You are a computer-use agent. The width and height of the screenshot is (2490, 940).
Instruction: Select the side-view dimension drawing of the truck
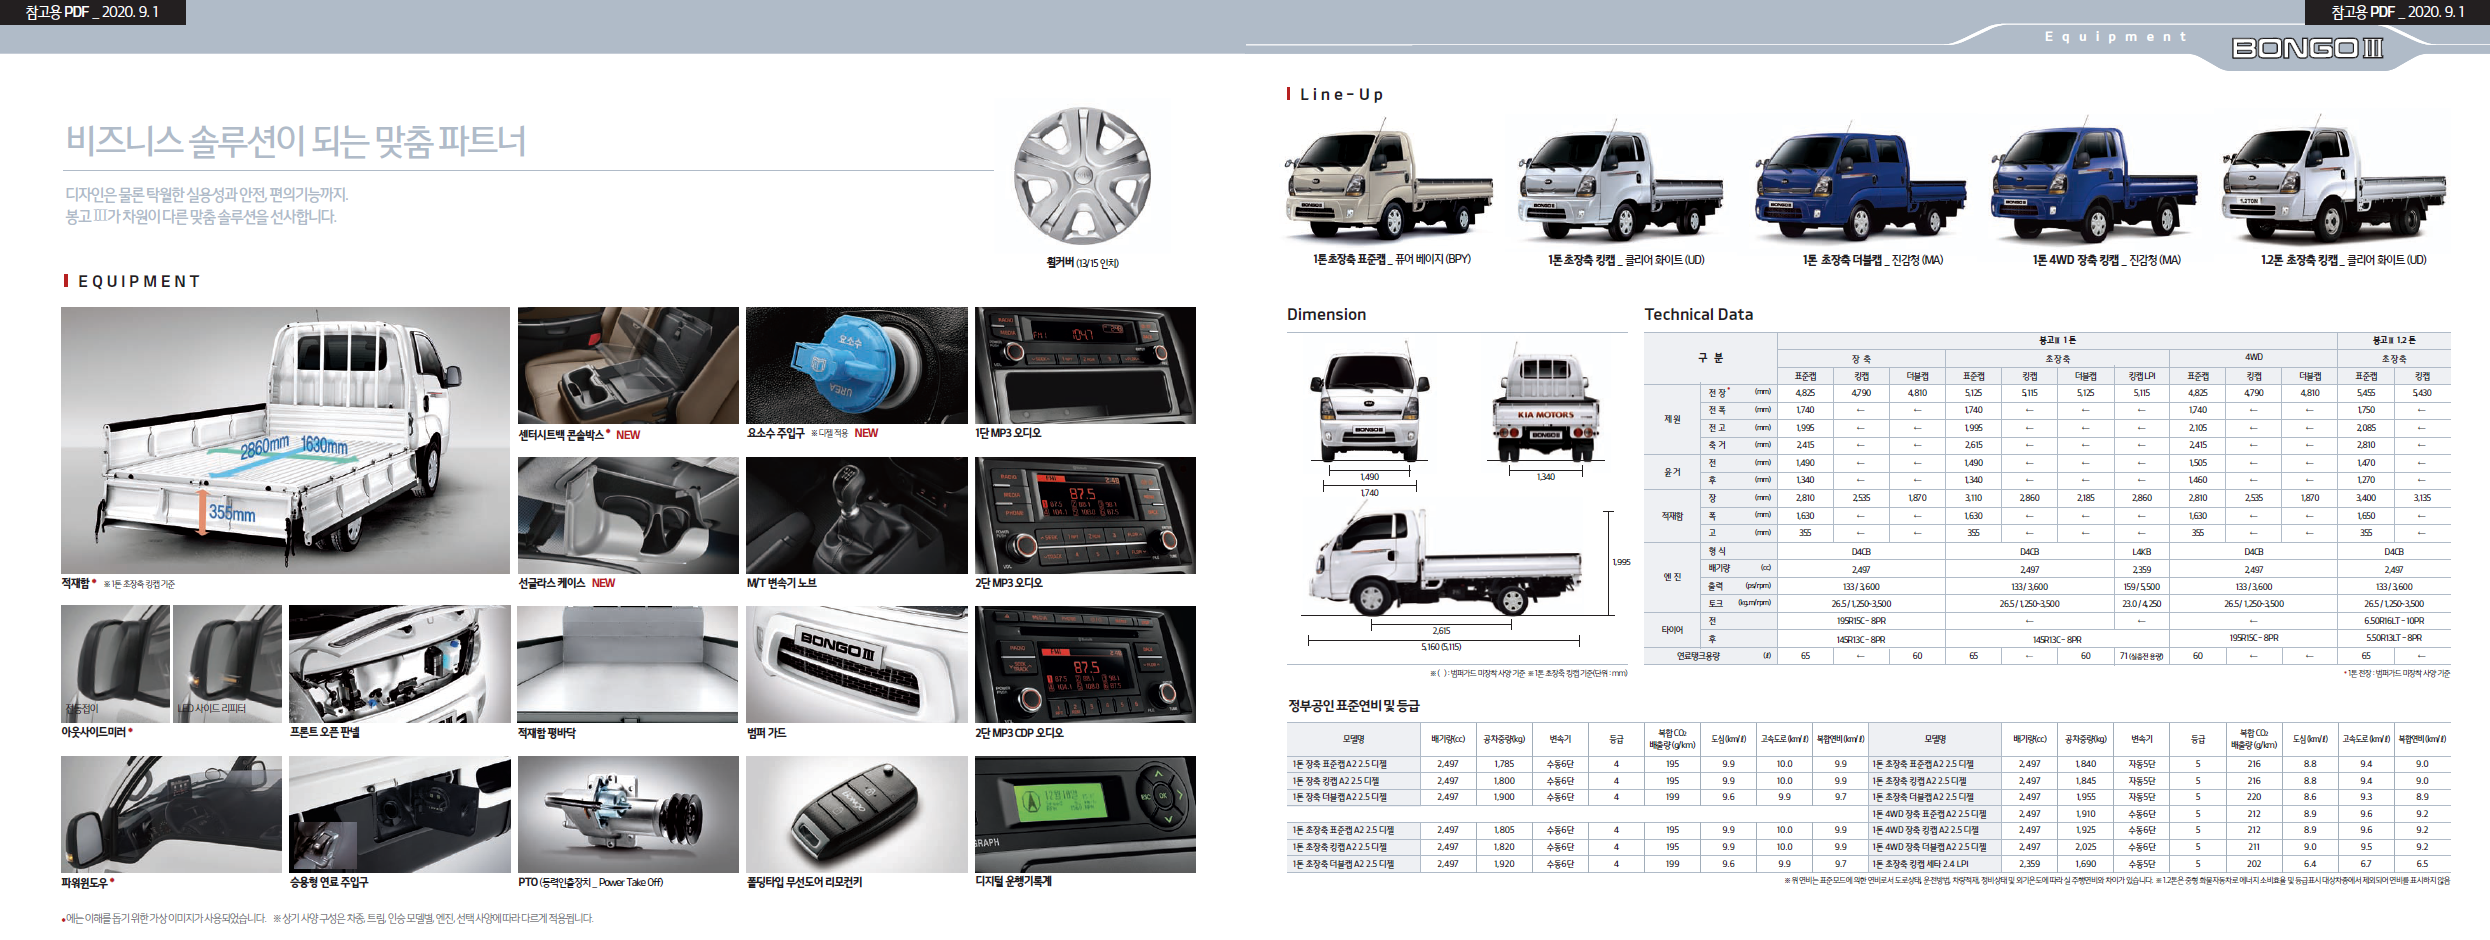[1445, 560]
